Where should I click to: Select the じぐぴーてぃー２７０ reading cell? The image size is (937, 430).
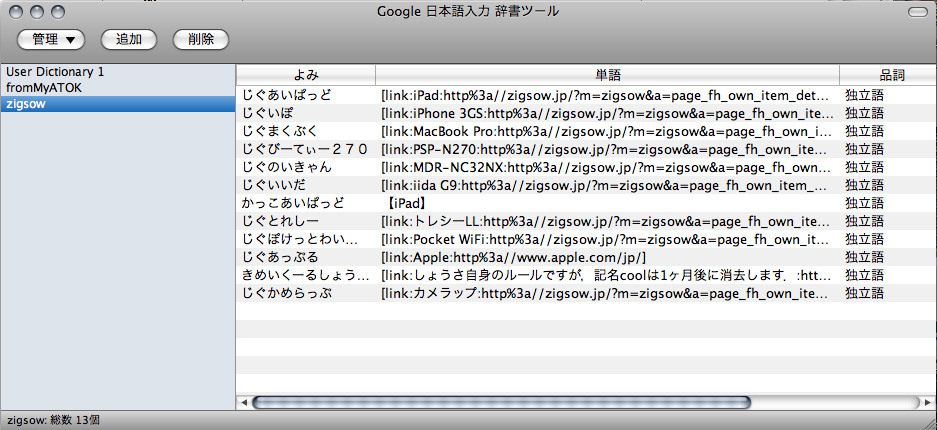306,149
